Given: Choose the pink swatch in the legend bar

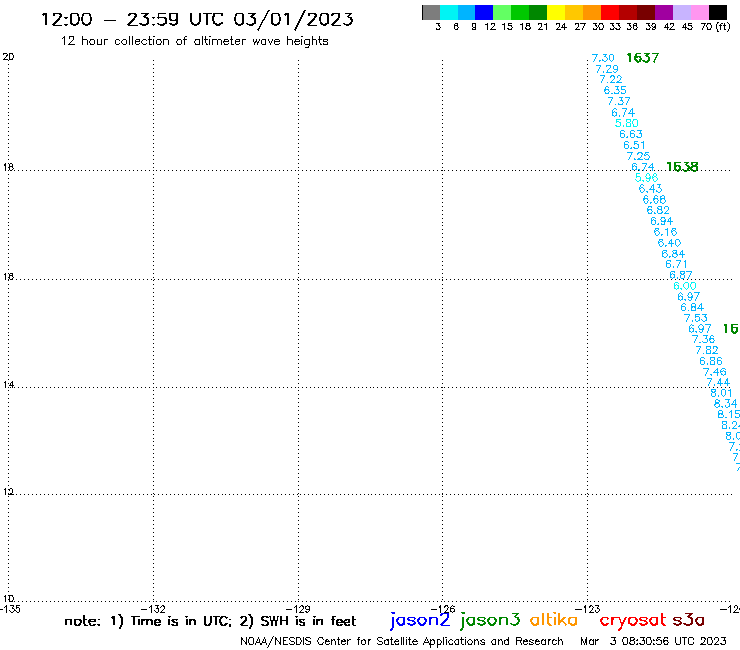Looking at the screenshot, I should [x=700, y=12].
